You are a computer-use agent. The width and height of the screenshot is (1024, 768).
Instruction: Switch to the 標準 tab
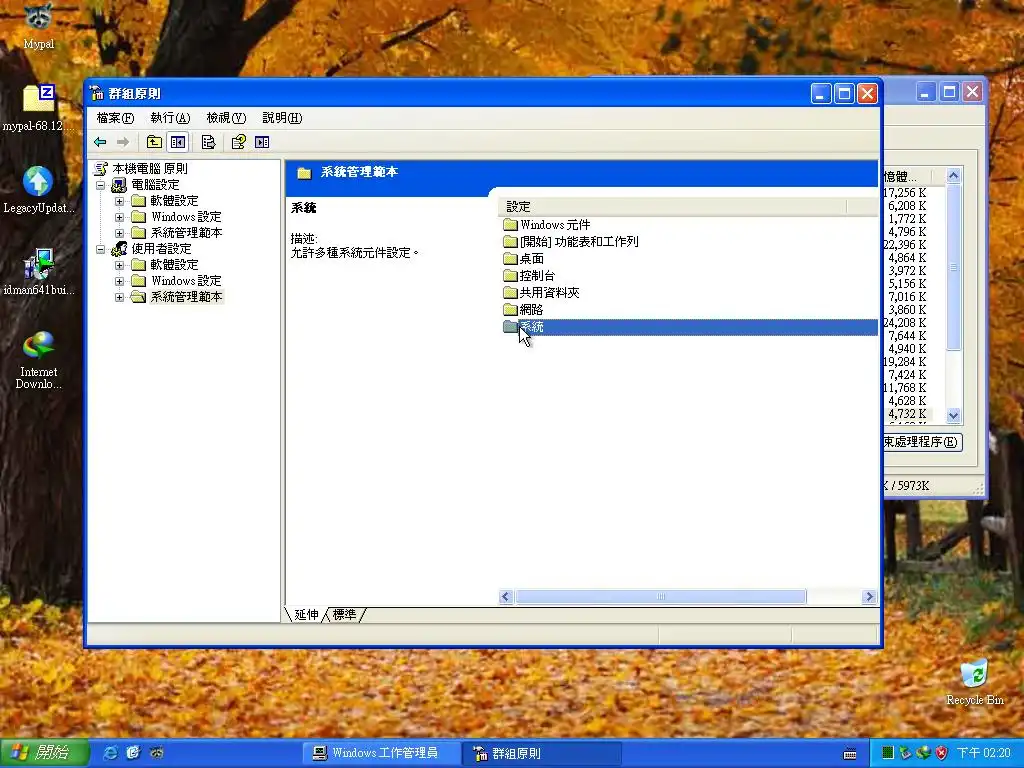tap(344, 615)
